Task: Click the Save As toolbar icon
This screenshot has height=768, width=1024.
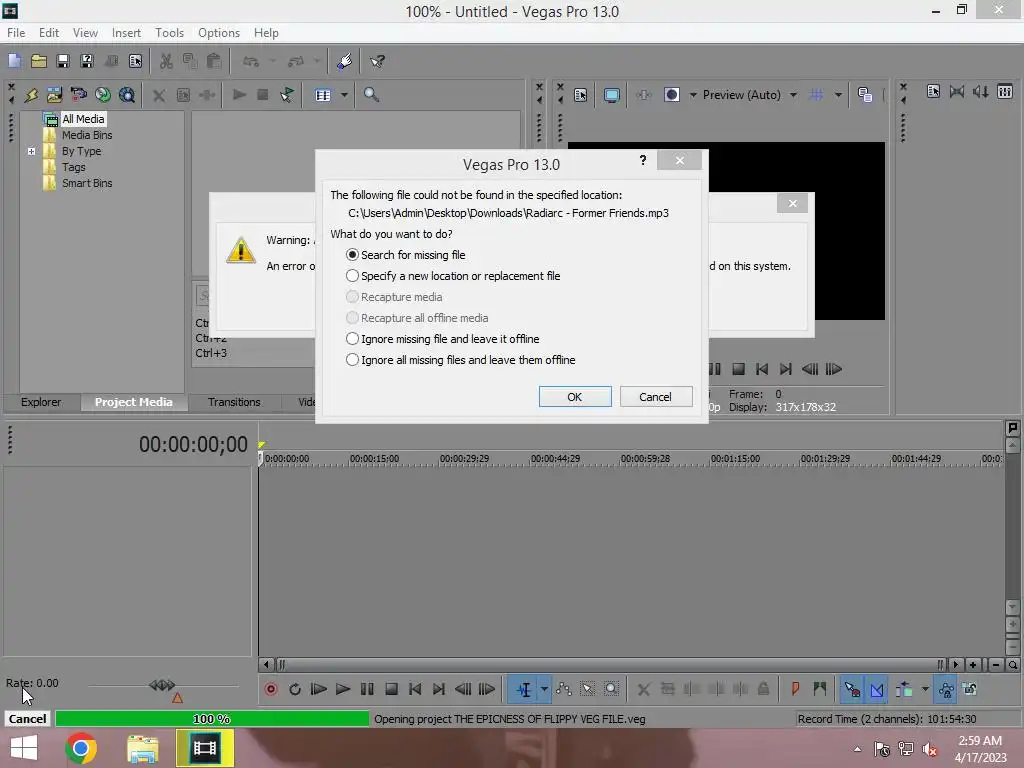Action: click(87, 61)
